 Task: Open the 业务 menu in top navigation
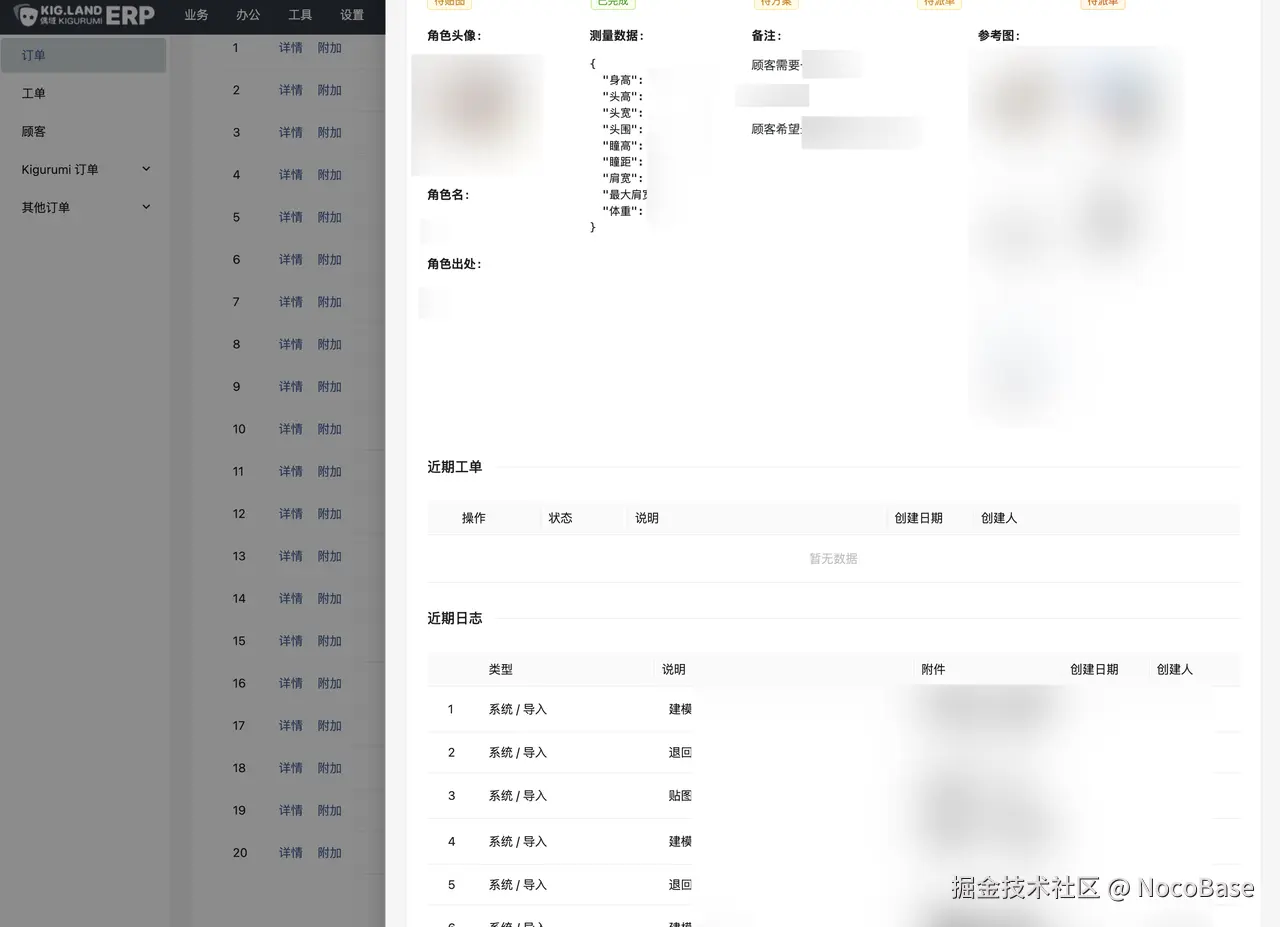tap(197, 15)
